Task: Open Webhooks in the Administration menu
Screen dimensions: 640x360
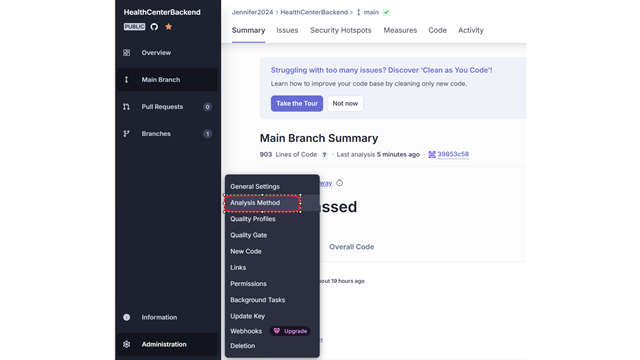Action: click(246, 331)
